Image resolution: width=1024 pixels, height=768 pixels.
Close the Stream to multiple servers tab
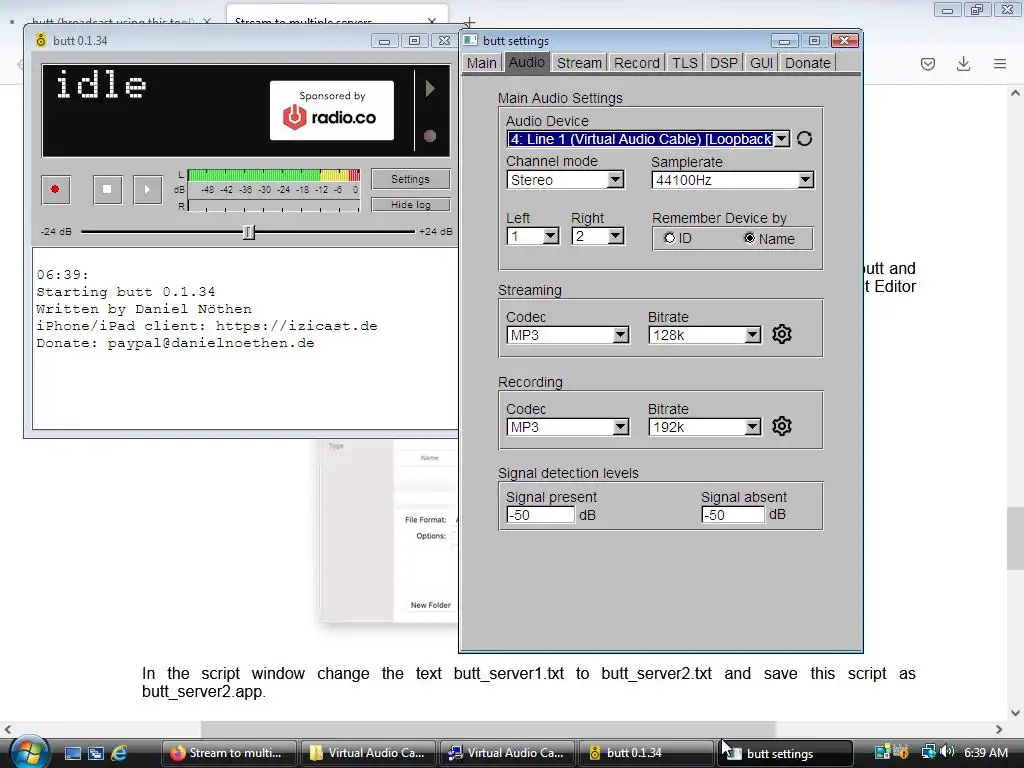(x=431, y=22)
